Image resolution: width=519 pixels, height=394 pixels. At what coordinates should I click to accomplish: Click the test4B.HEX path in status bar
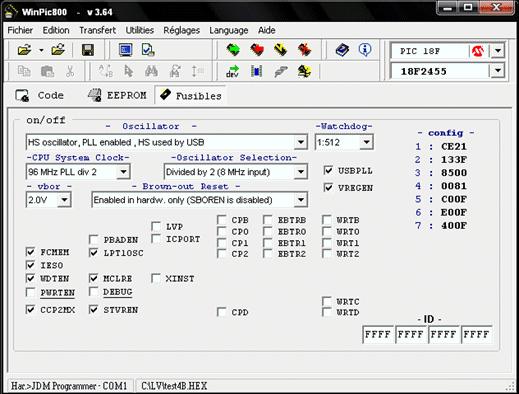174,386
